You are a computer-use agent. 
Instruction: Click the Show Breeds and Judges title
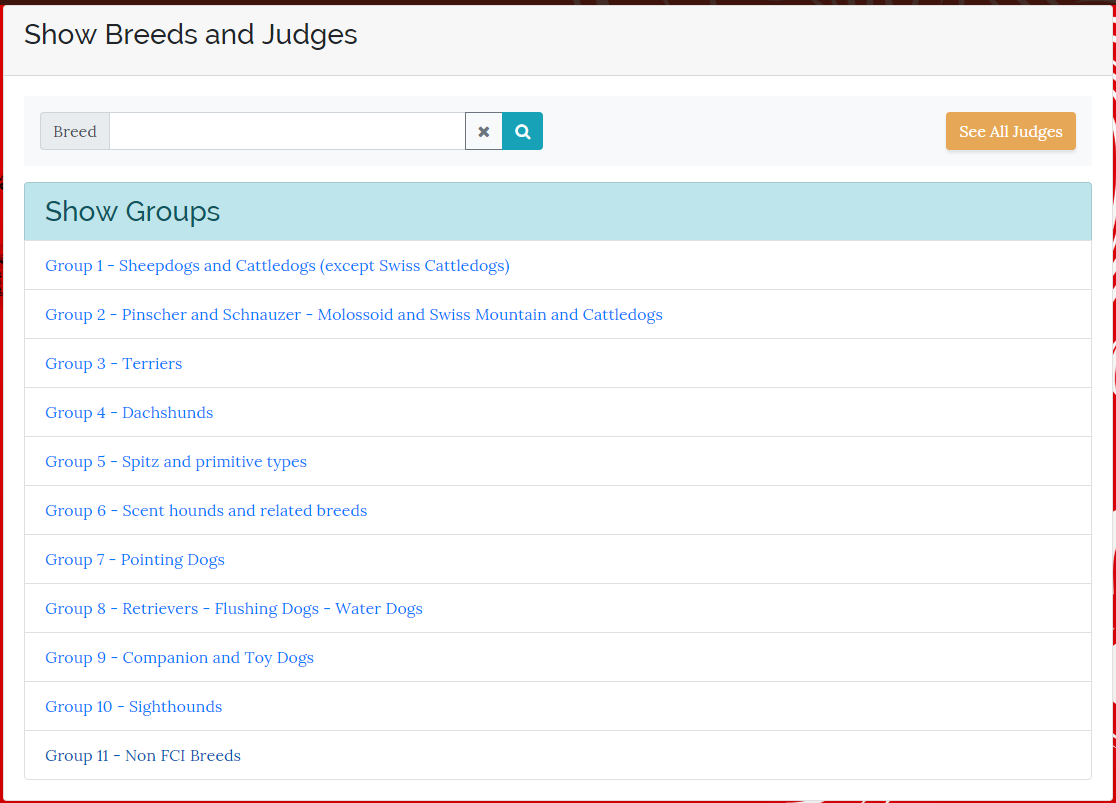(190, 35)
